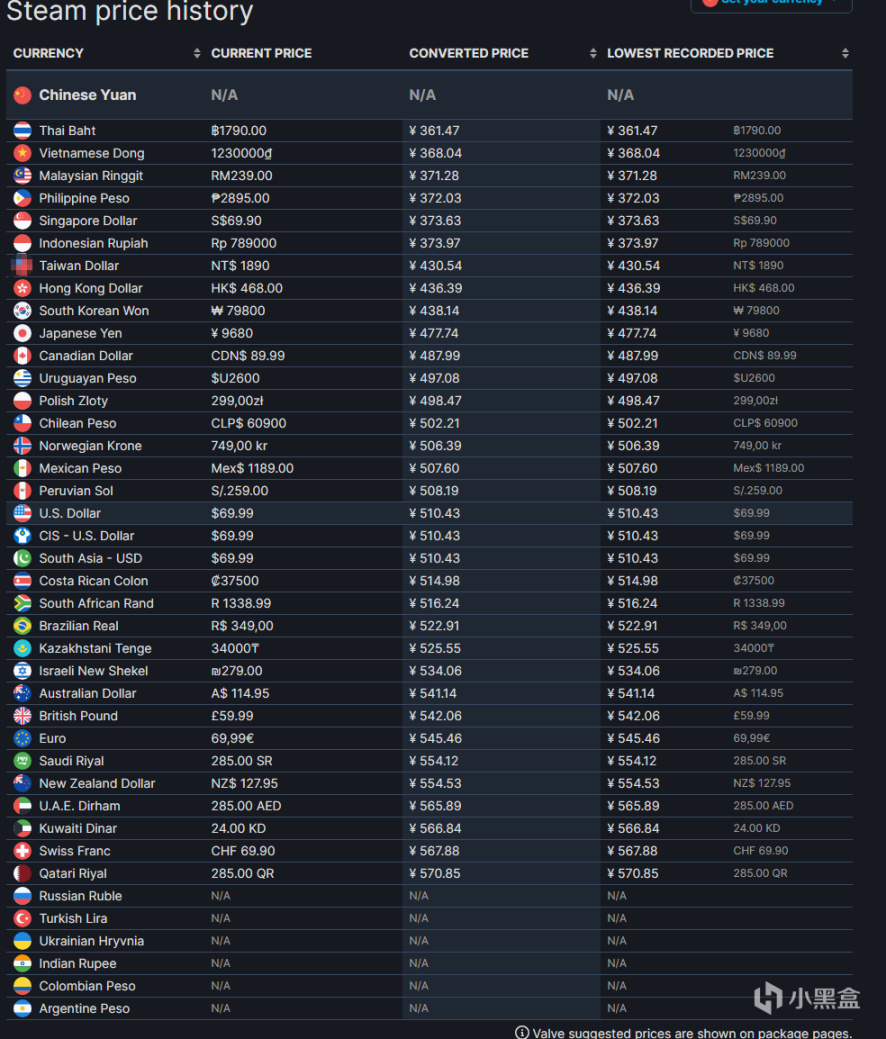Click the Thai Baht flag icon

click(23, 131)
